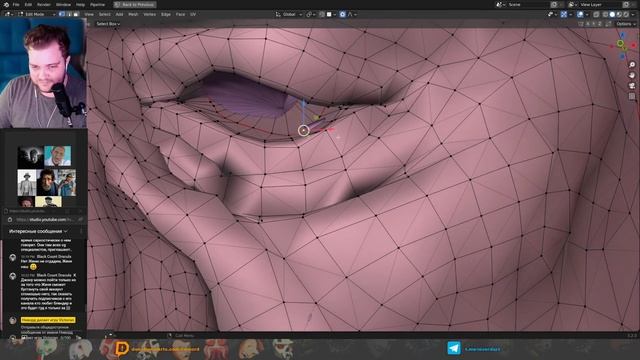Toggle X-ray mode
The image size is (640, 360).
pos(596,14)
